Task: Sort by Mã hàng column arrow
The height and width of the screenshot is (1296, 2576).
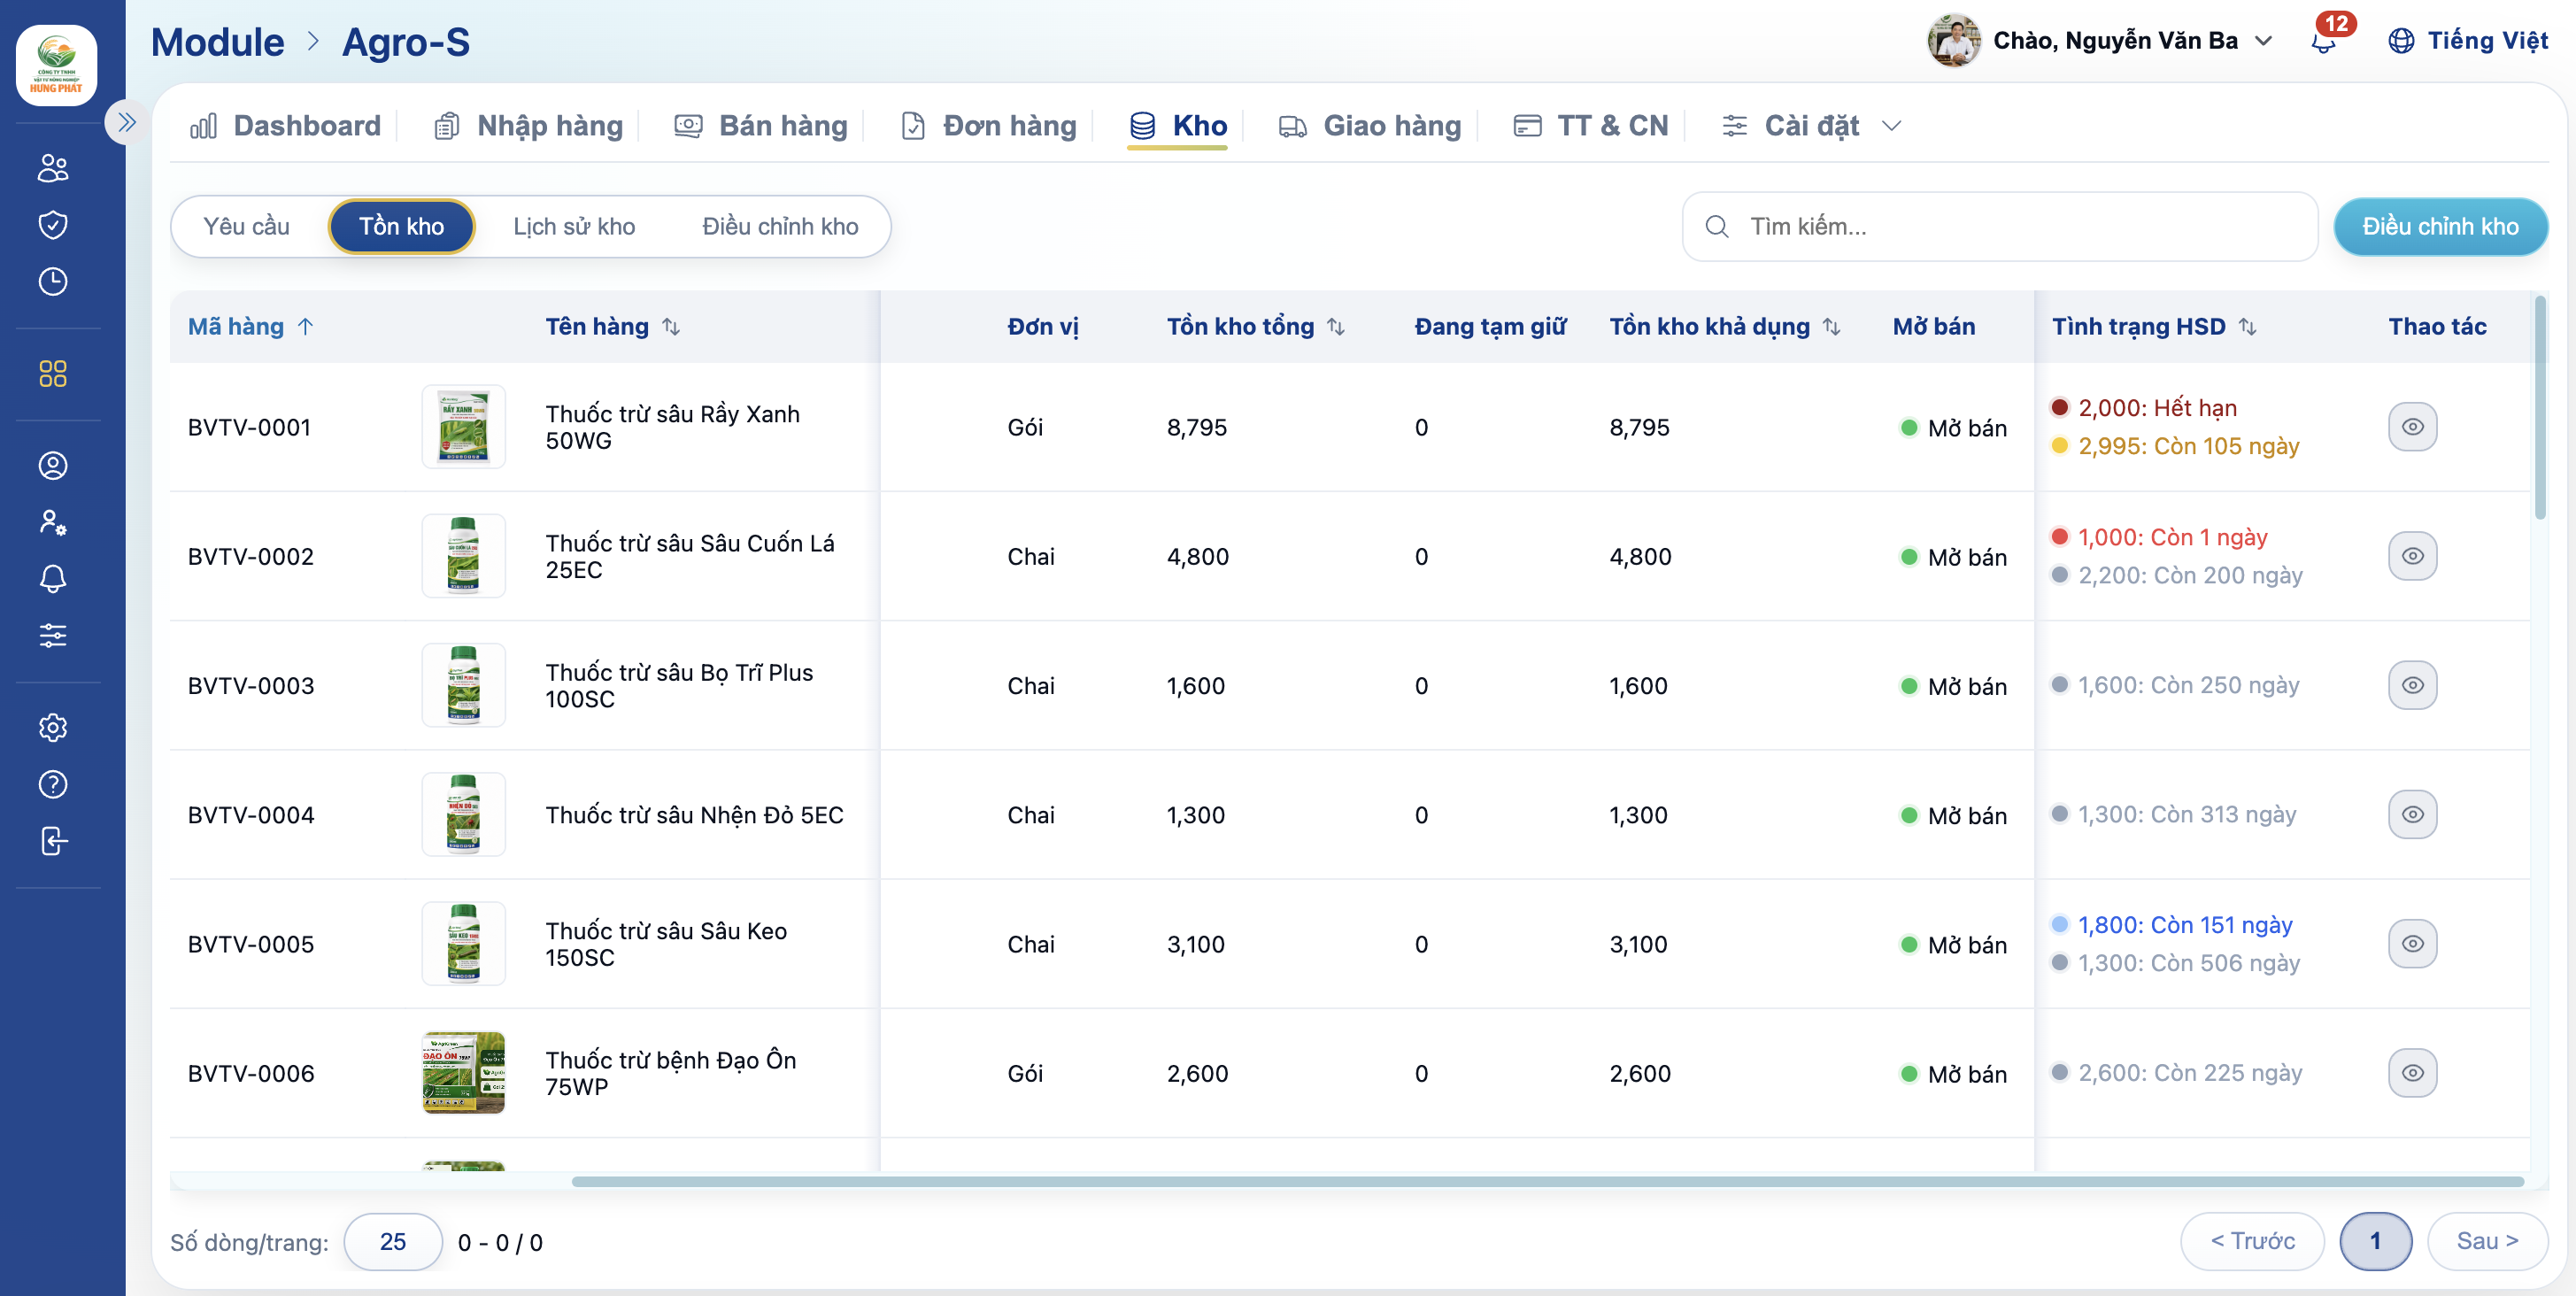Action: coord(306,327)
